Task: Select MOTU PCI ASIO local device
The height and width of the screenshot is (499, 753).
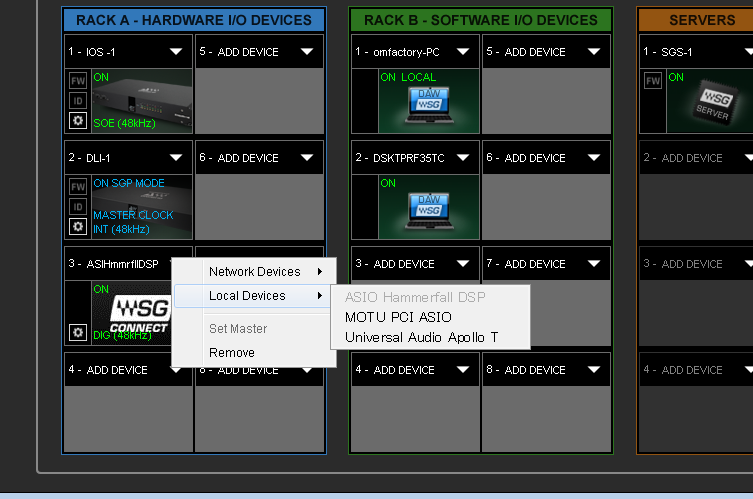Action: [398, 317]
